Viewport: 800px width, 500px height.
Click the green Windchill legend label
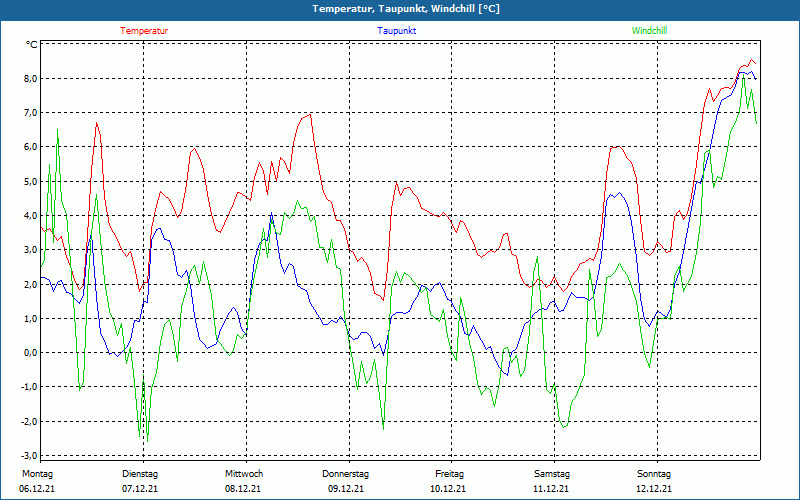[649, 31]
